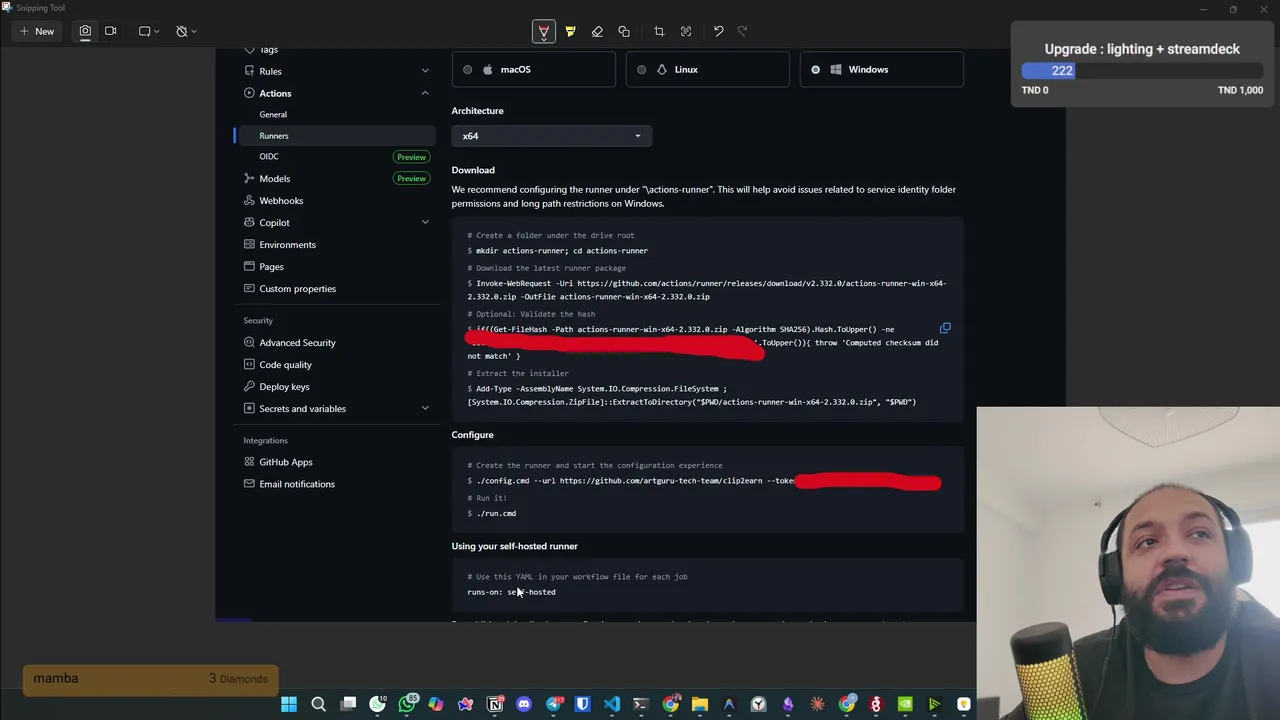Open the Windows Start menu
This screenshot has width=1280, height=720.
289,705
